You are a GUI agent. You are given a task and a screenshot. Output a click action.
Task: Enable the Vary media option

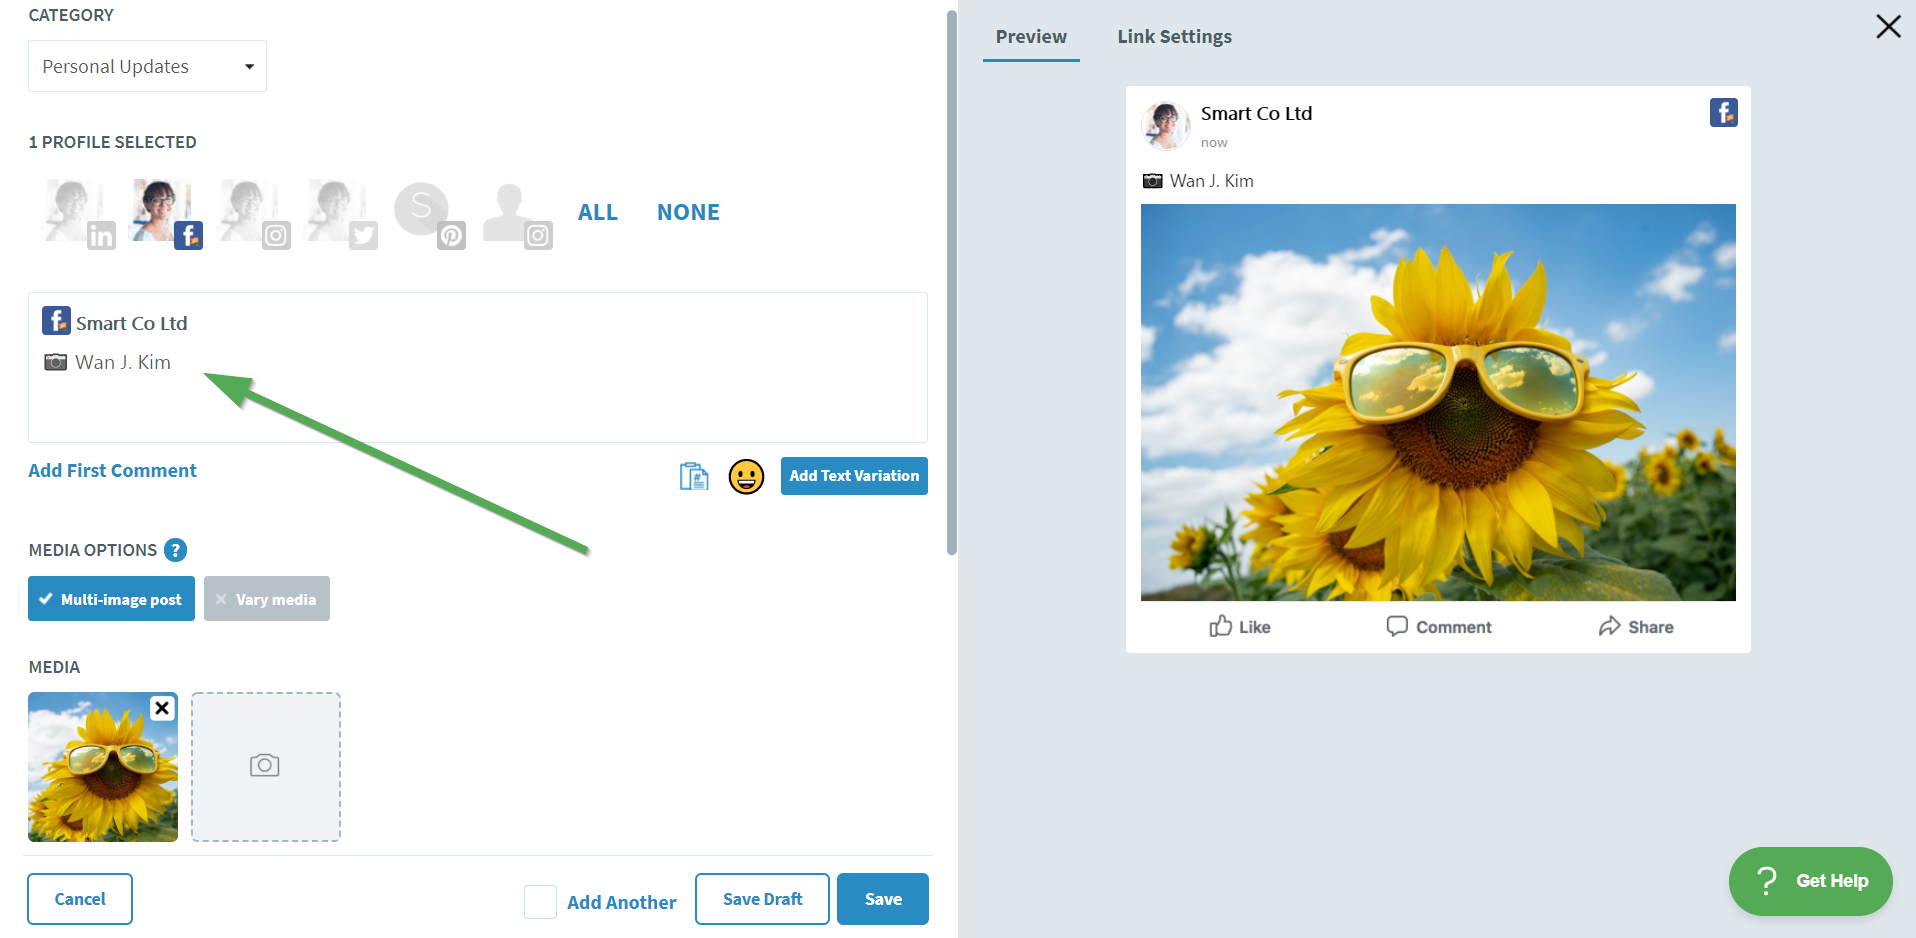pyautogui.click(x=266, y=598)
